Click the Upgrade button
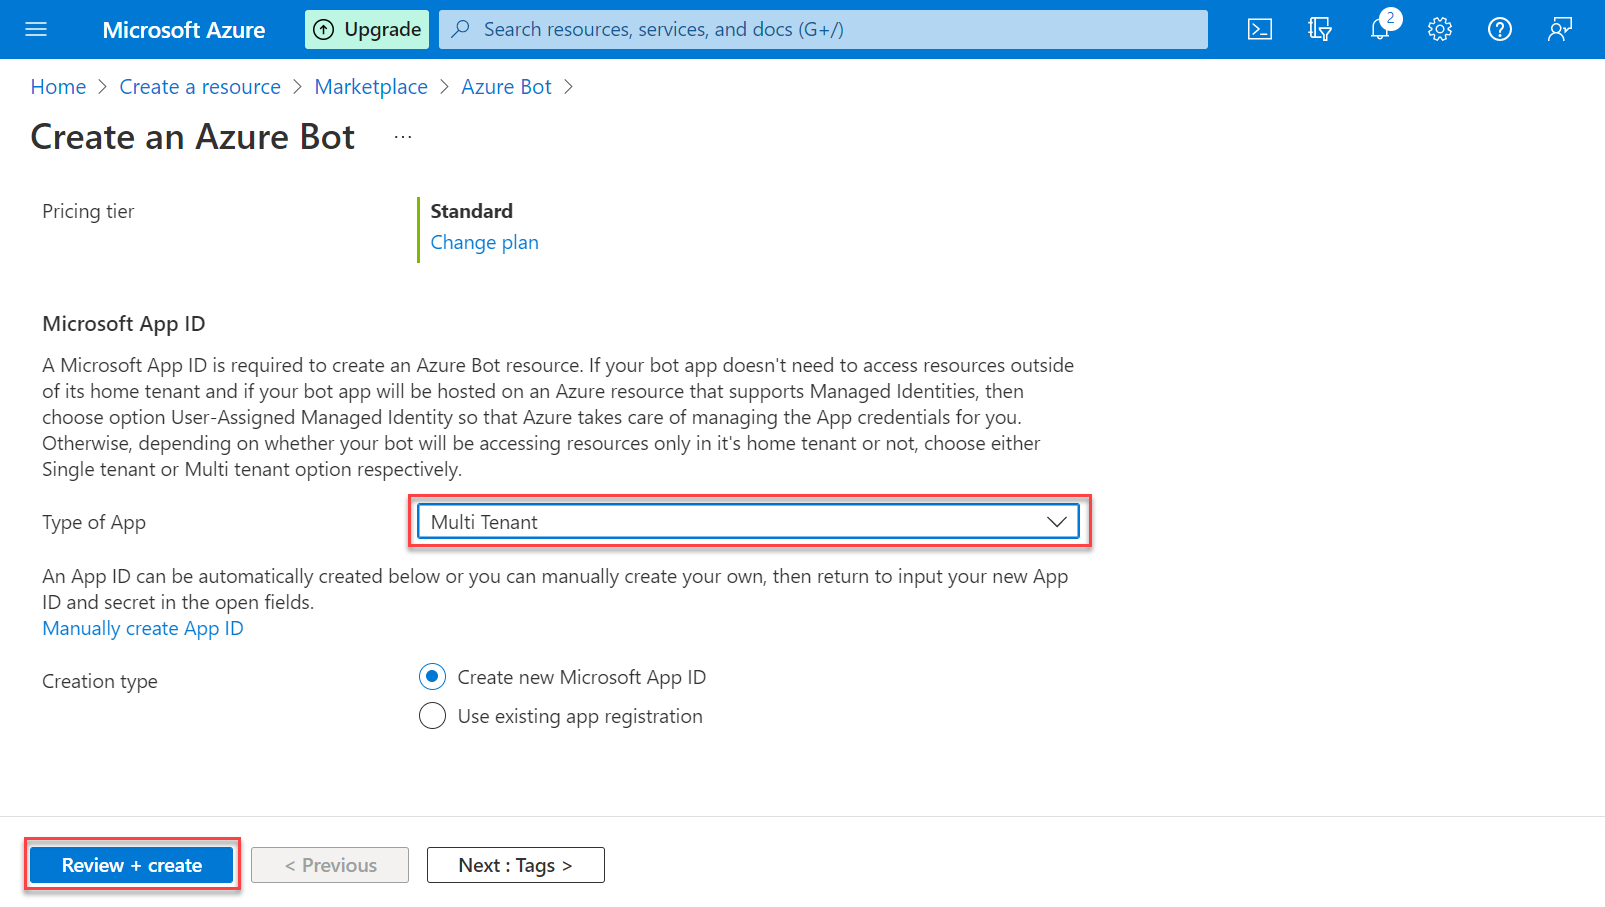The height and width of the screenshot is (907, 1605). 367,29
